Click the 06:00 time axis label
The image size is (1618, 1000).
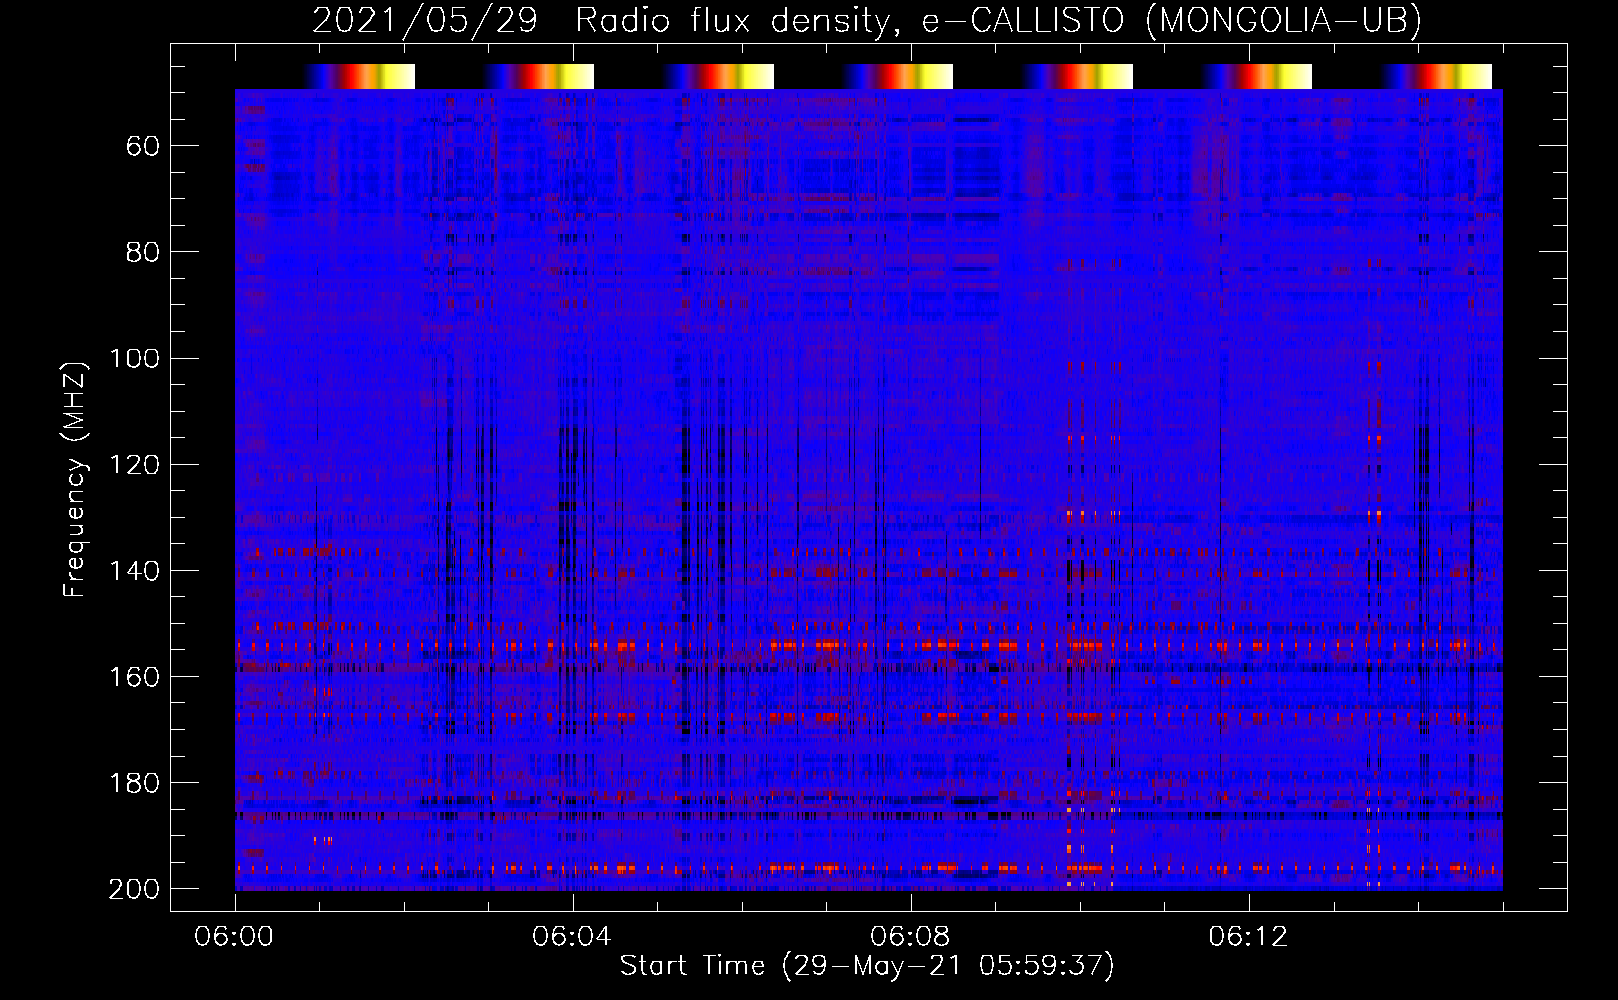234,937
